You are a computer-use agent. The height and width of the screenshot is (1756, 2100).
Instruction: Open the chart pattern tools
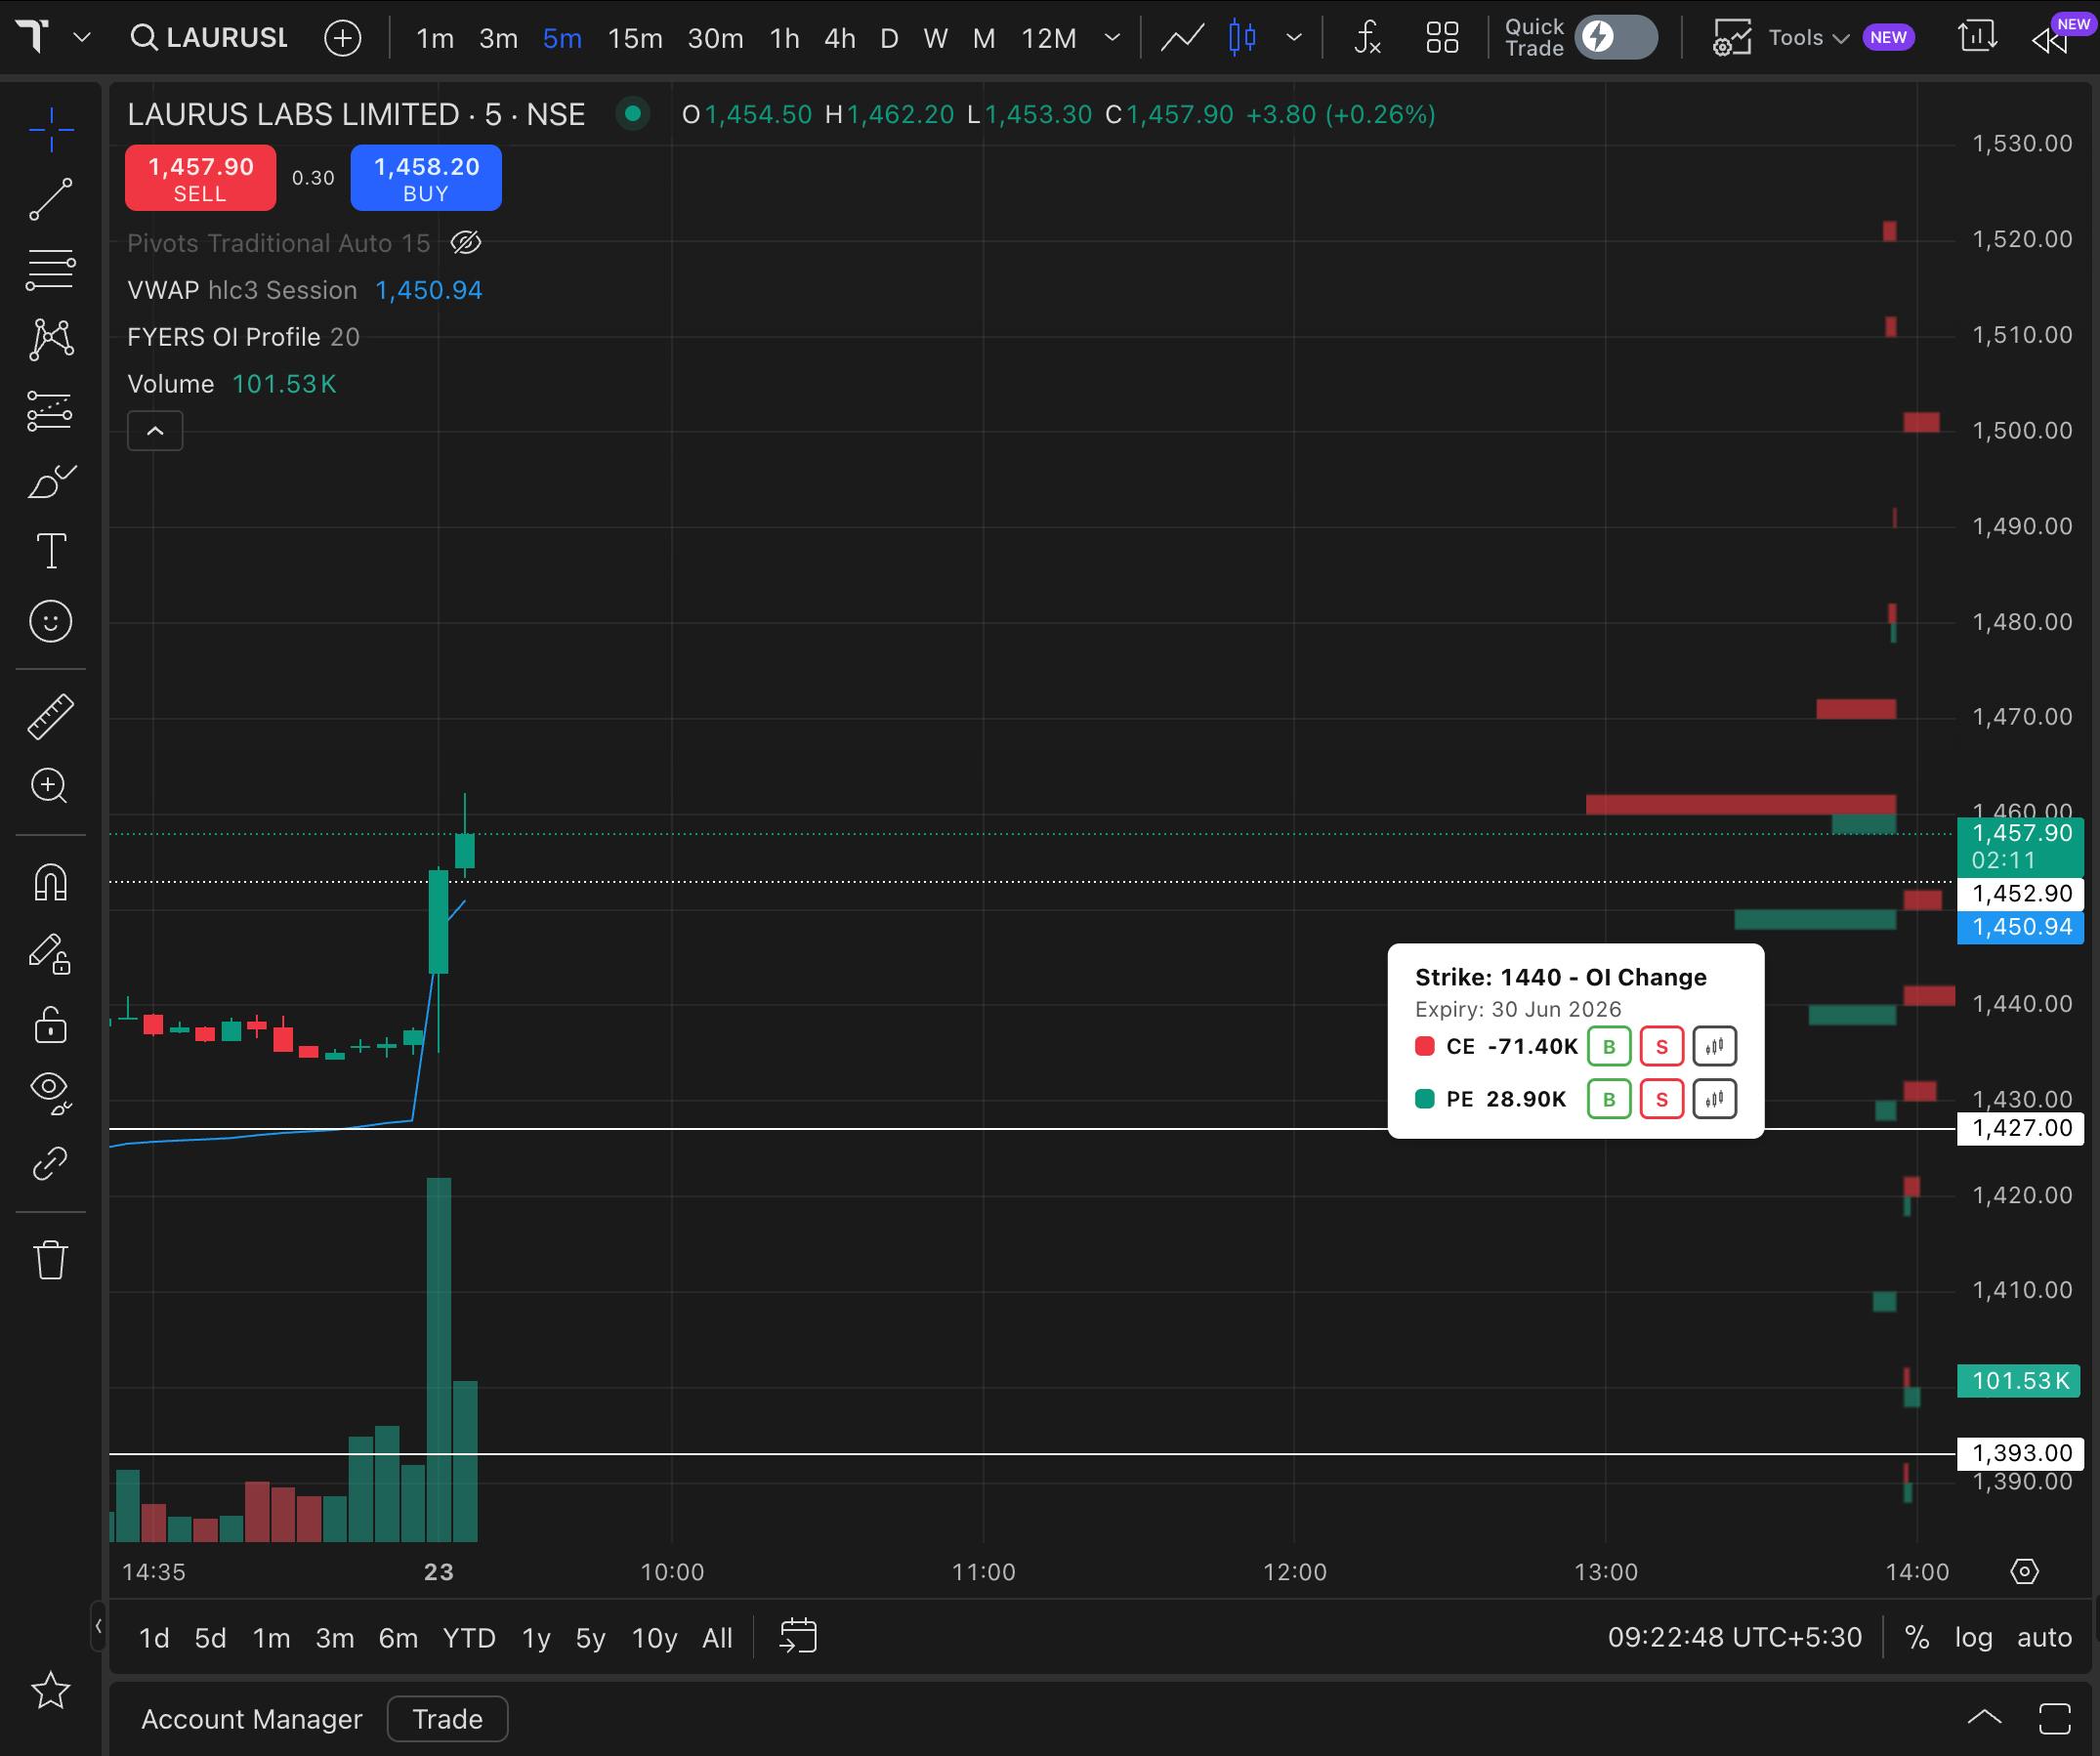pyautogui.click(x=51, y=340)
